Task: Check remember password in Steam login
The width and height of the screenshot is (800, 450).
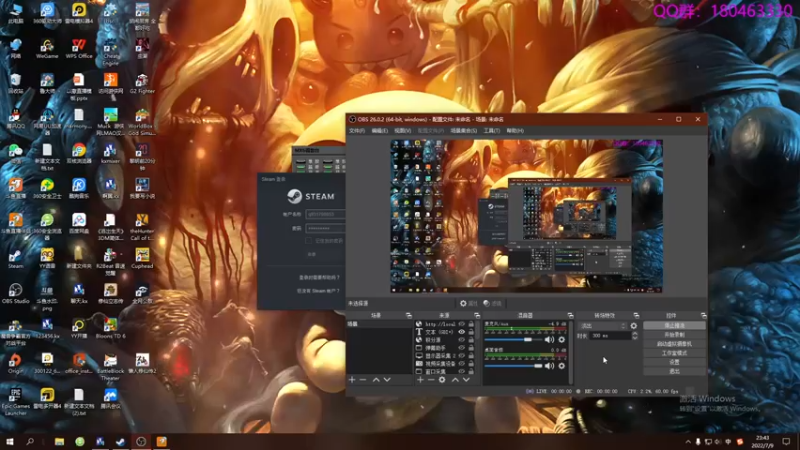Action: tap(308, 241)
